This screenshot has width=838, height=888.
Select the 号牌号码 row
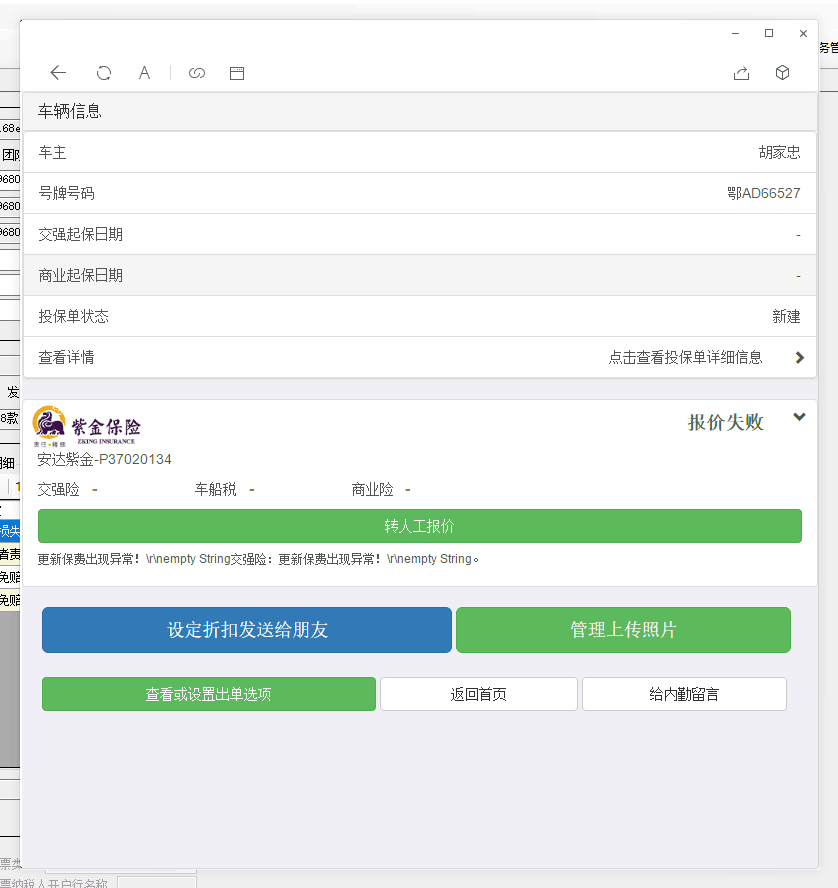419,193
